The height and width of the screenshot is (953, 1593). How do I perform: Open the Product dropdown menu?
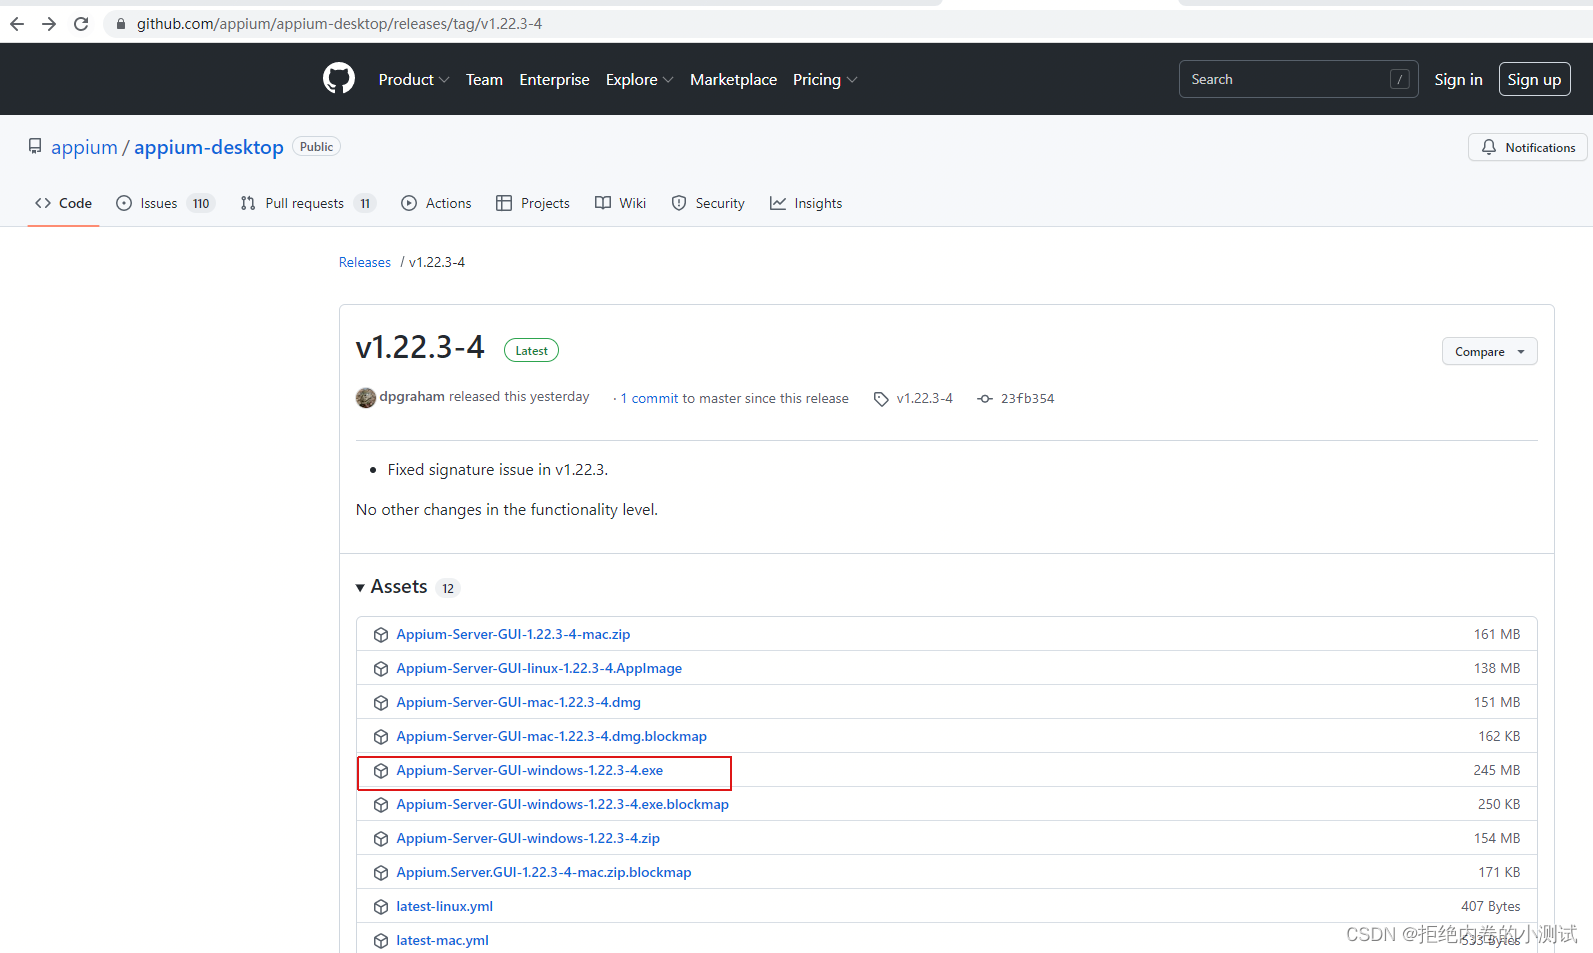click(414, 79)
